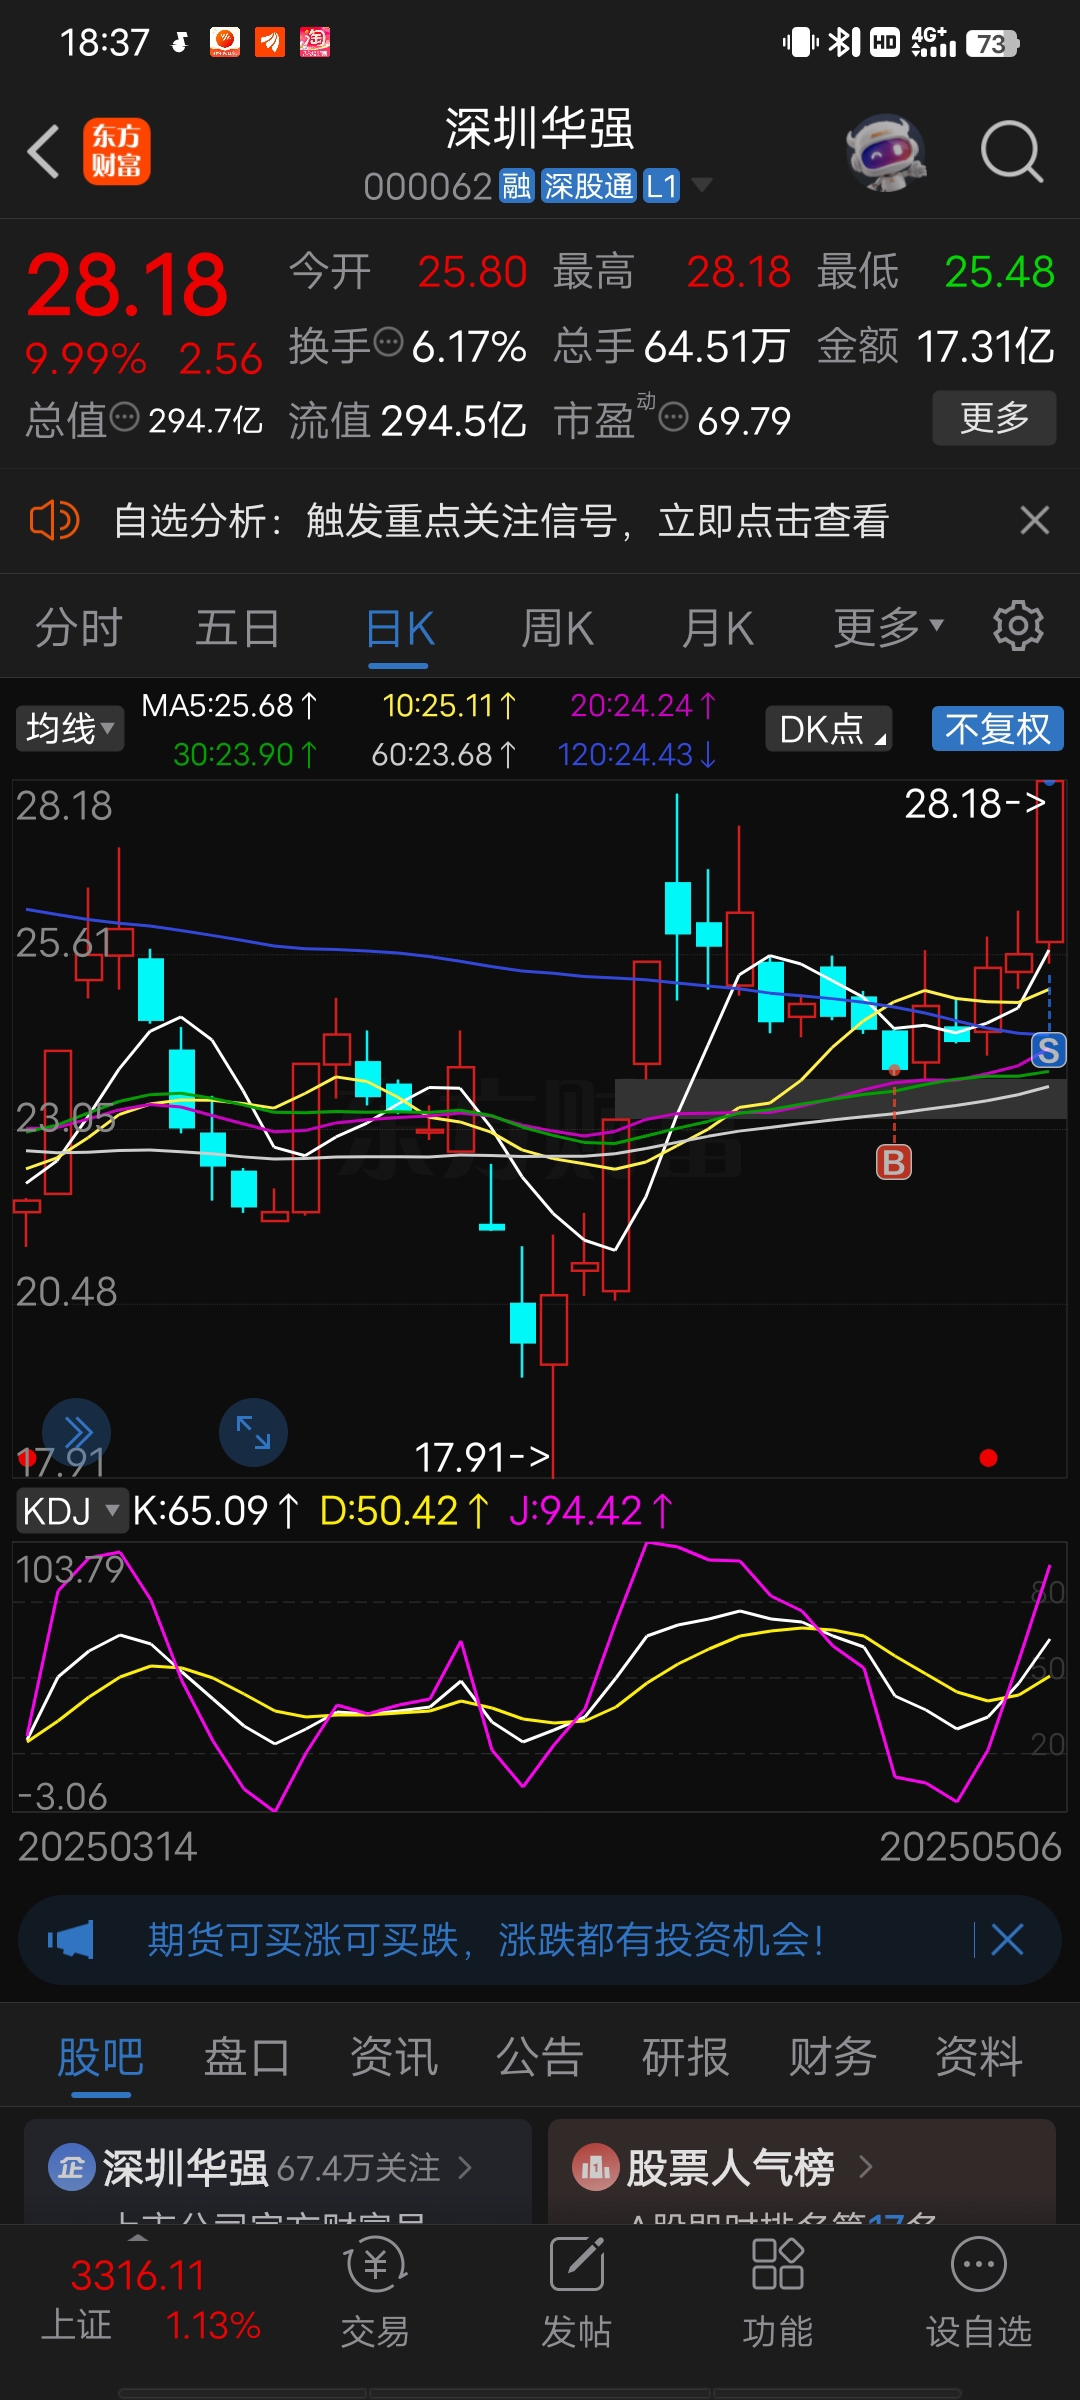Viewport: 1080px width, 2400px height.
Task: Switch to 研报 tab
Action: pos(686,2057)
